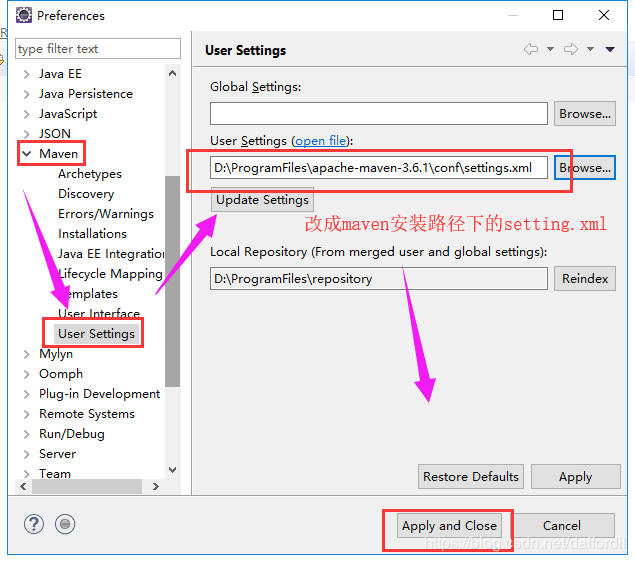Open the forward history dropdown arrow
The height and width of the screenshot is (562, 635).
point(590,49)
